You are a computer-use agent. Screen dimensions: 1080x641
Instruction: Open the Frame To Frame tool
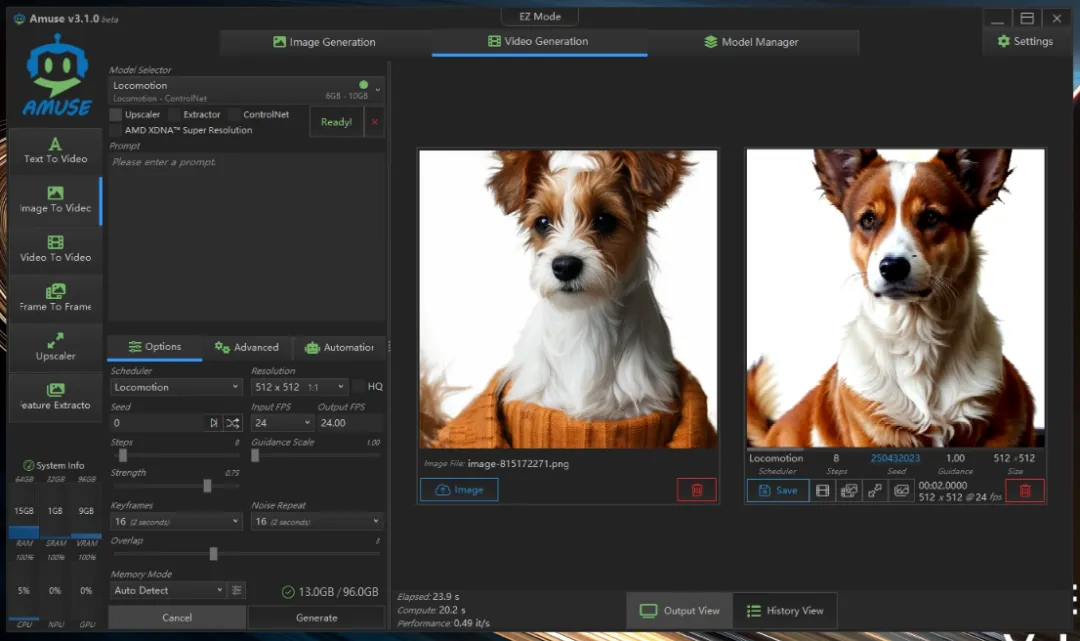click(55, 298)
